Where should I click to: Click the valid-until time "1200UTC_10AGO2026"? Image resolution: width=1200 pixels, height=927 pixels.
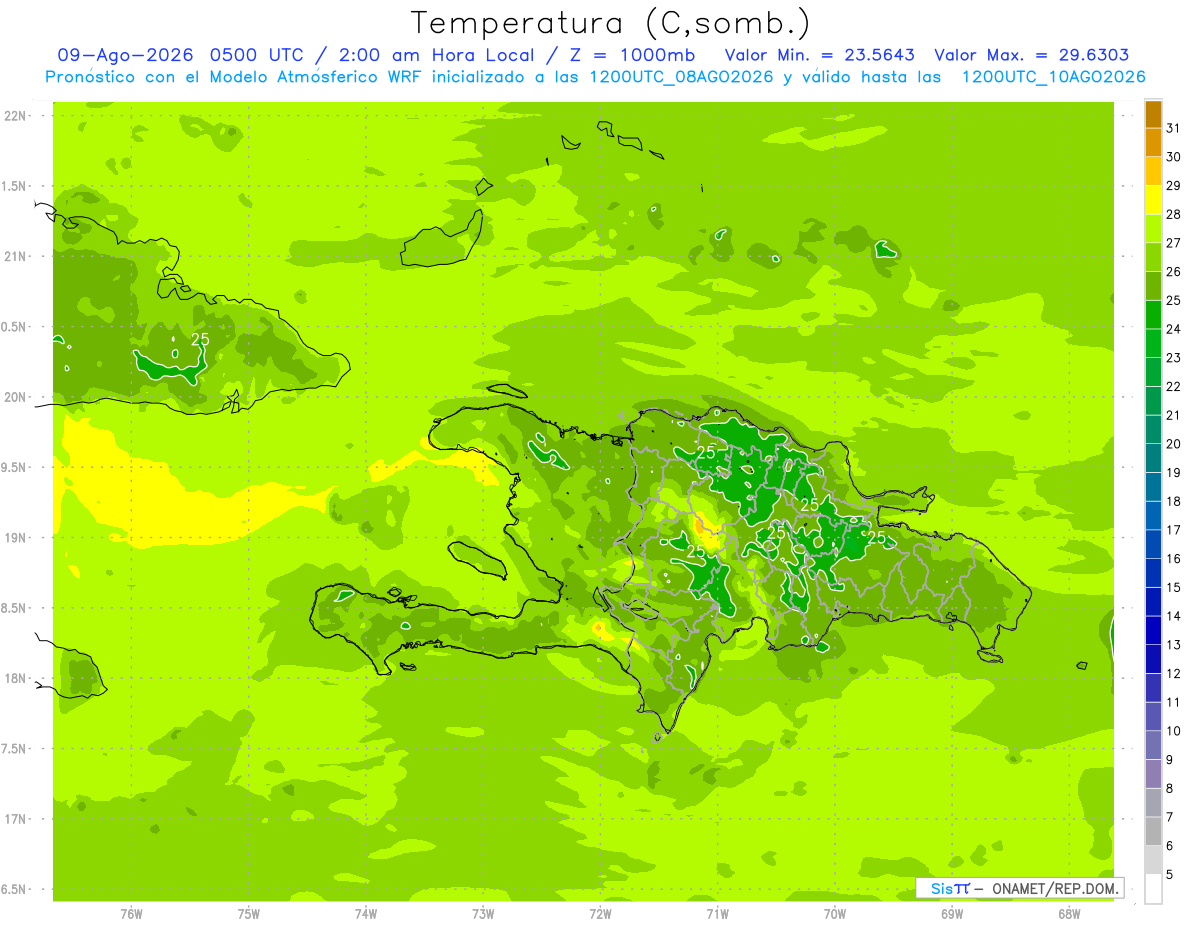coord(1053,77)
